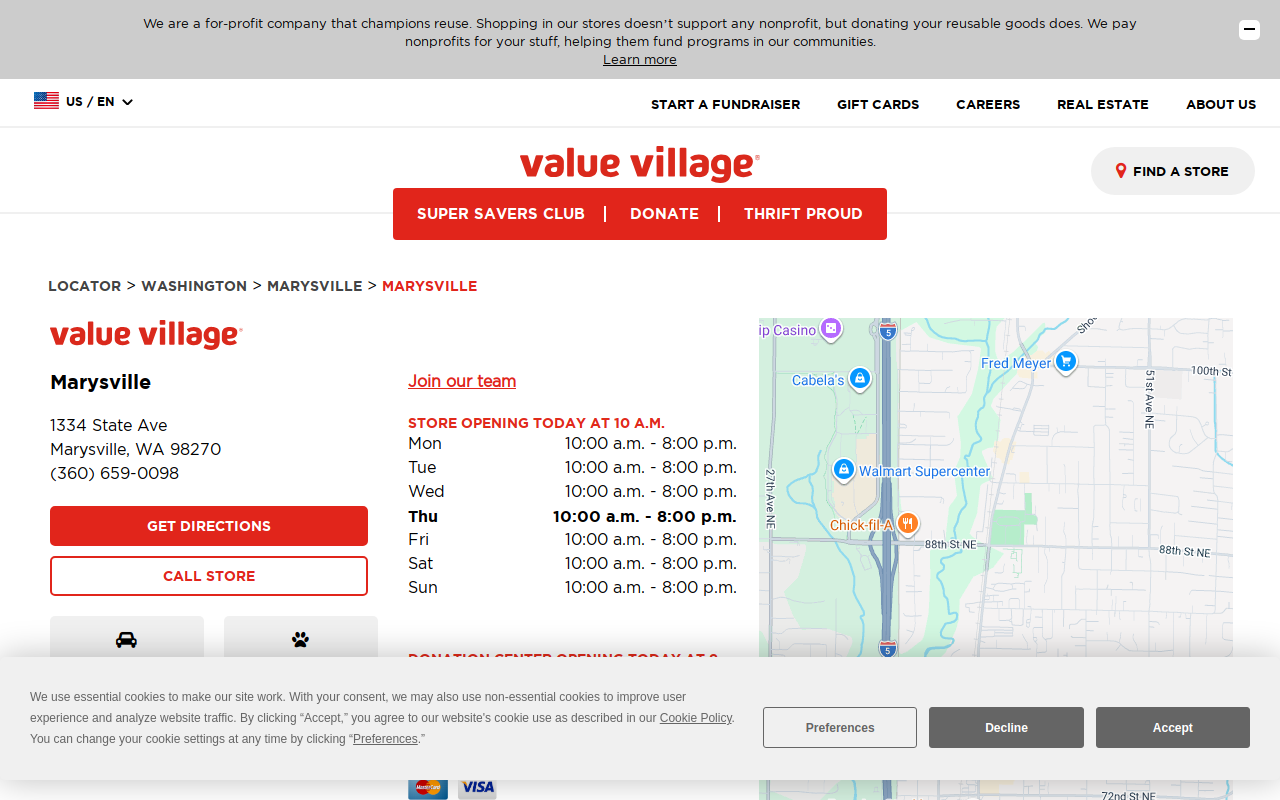
Task: Click the first Marysville breadcrumb link
Action: pos(315,286)
